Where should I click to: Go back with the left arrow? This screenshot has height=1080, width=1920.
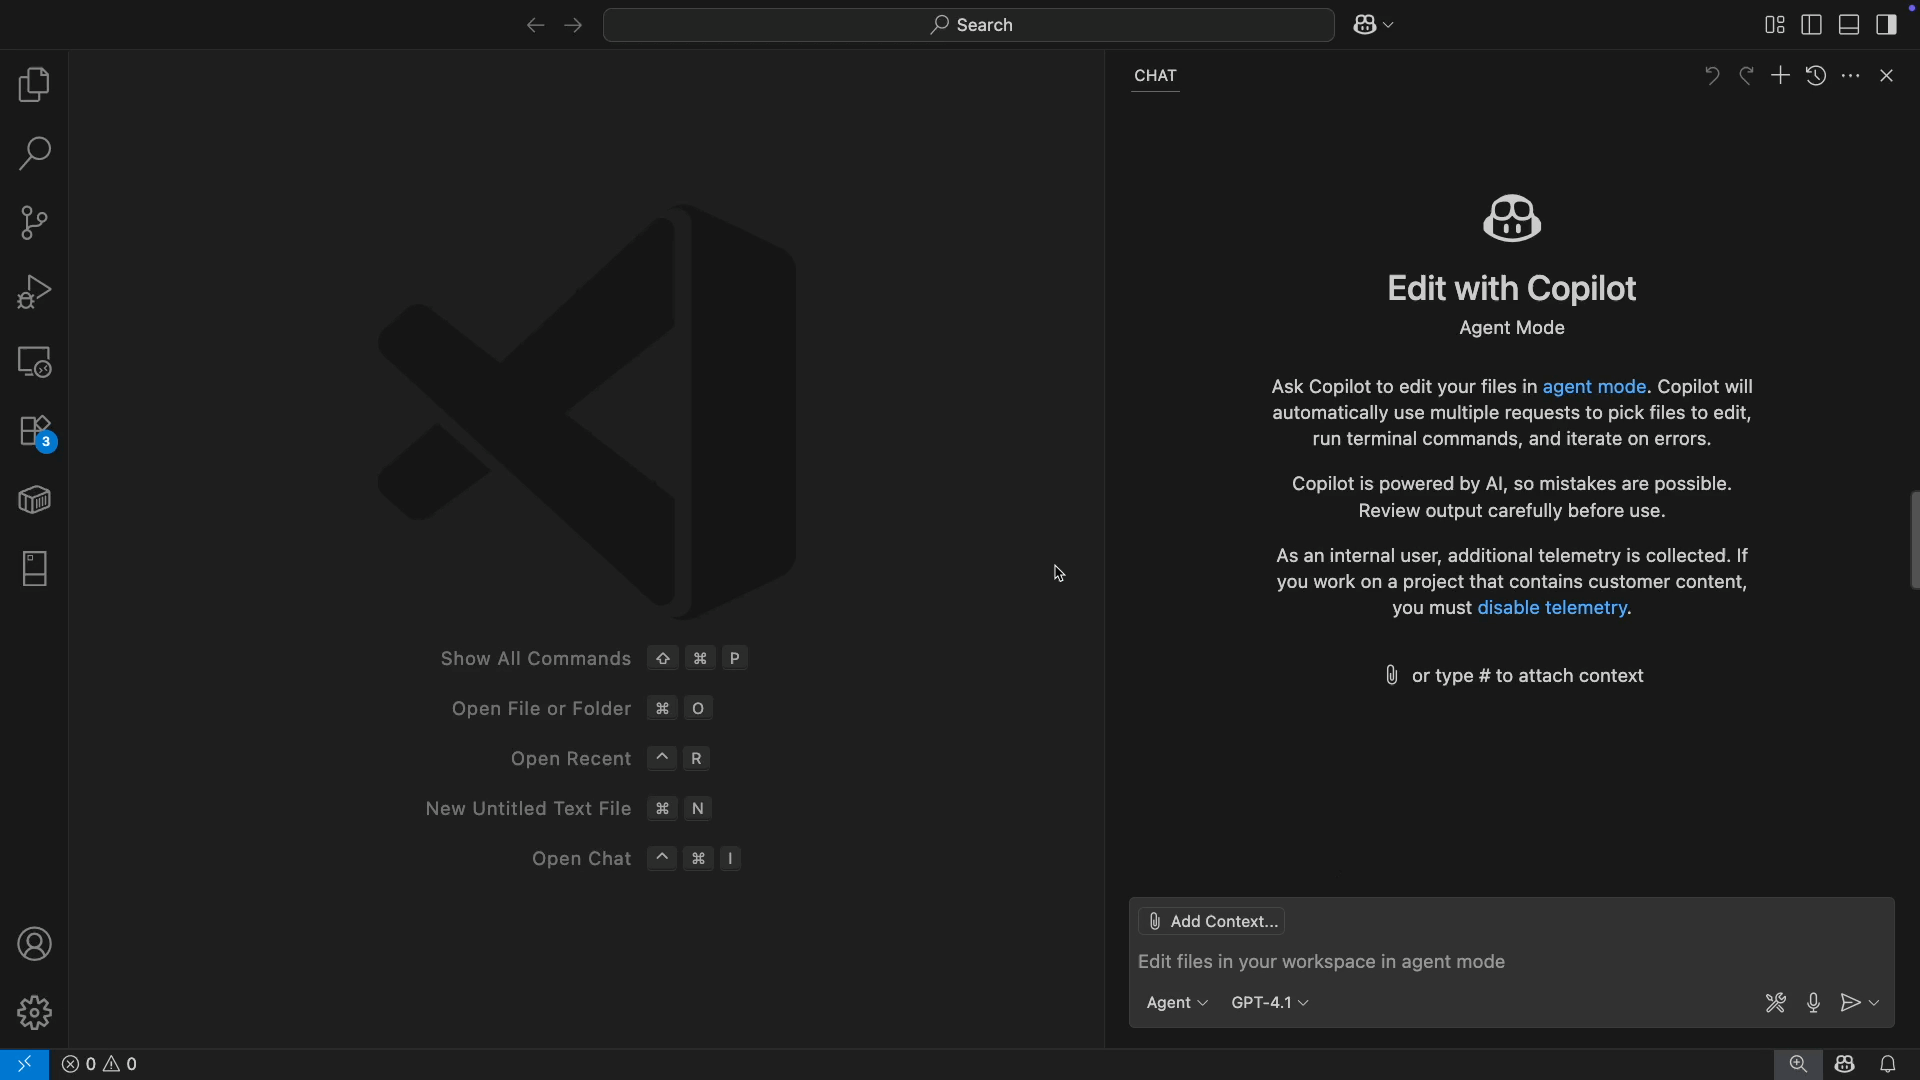click(x=535, y=25)
